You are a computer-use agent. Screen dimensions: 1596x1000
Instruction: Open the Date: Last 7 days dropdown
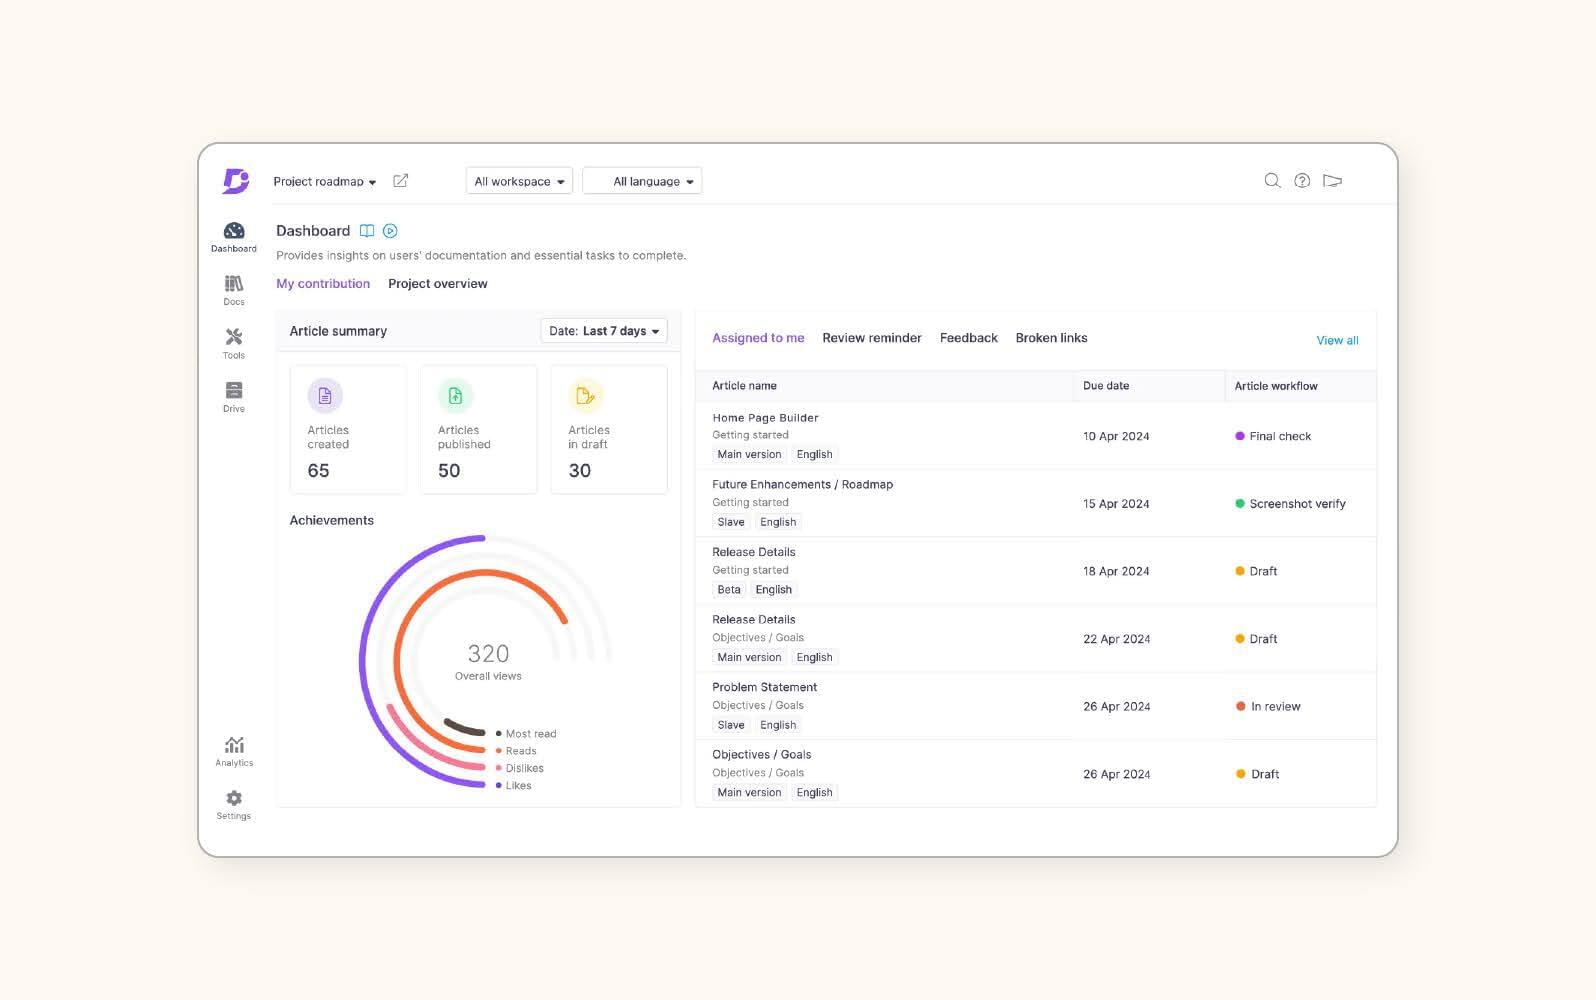[x=604, y=331]
